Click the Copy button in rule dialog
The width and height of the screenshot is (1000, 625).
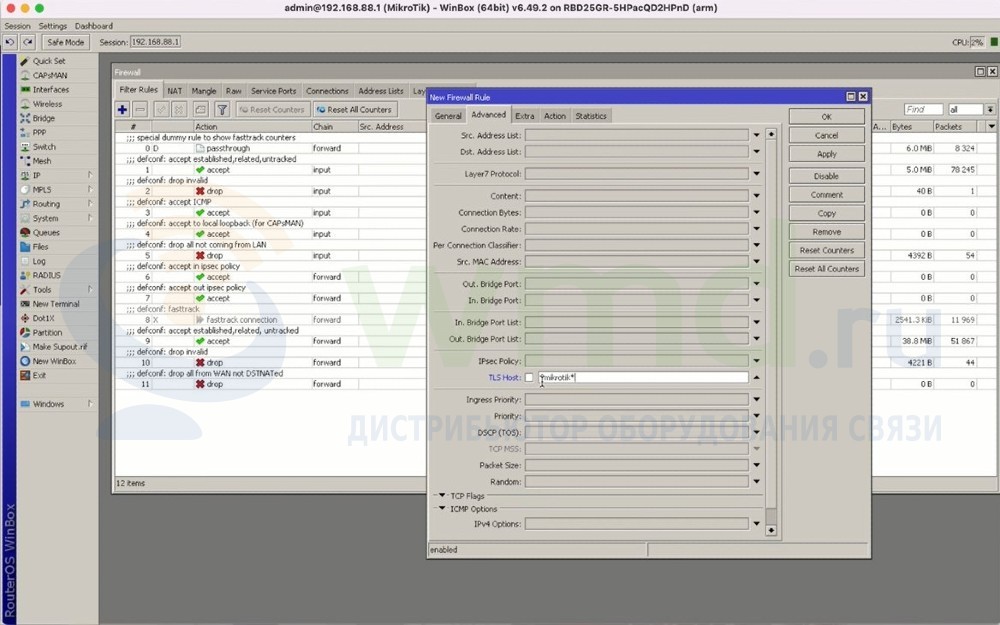click(x=827, y=213)
